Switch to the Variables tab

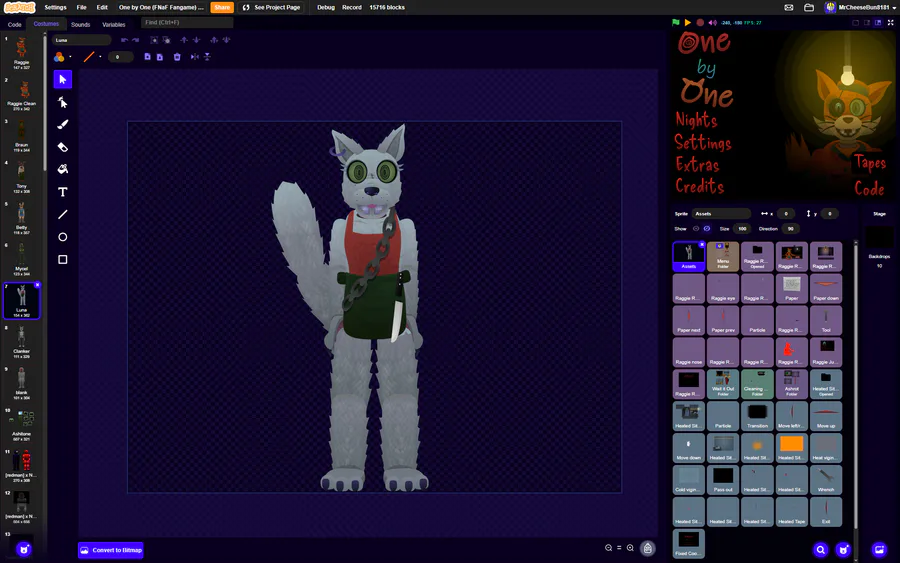[x=114, y=25]
